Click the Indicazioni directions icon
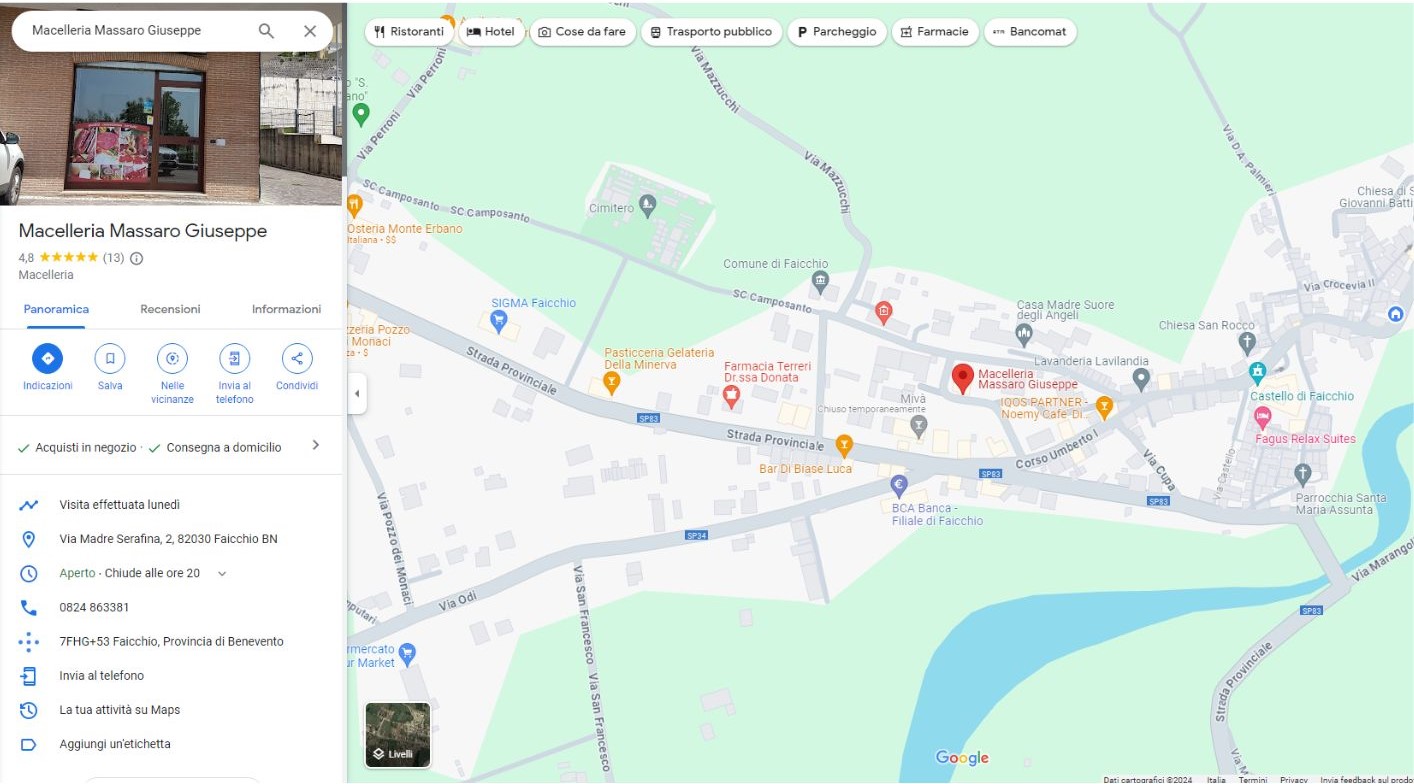Viewport: 1414px width, 784px height. [47, 358]
